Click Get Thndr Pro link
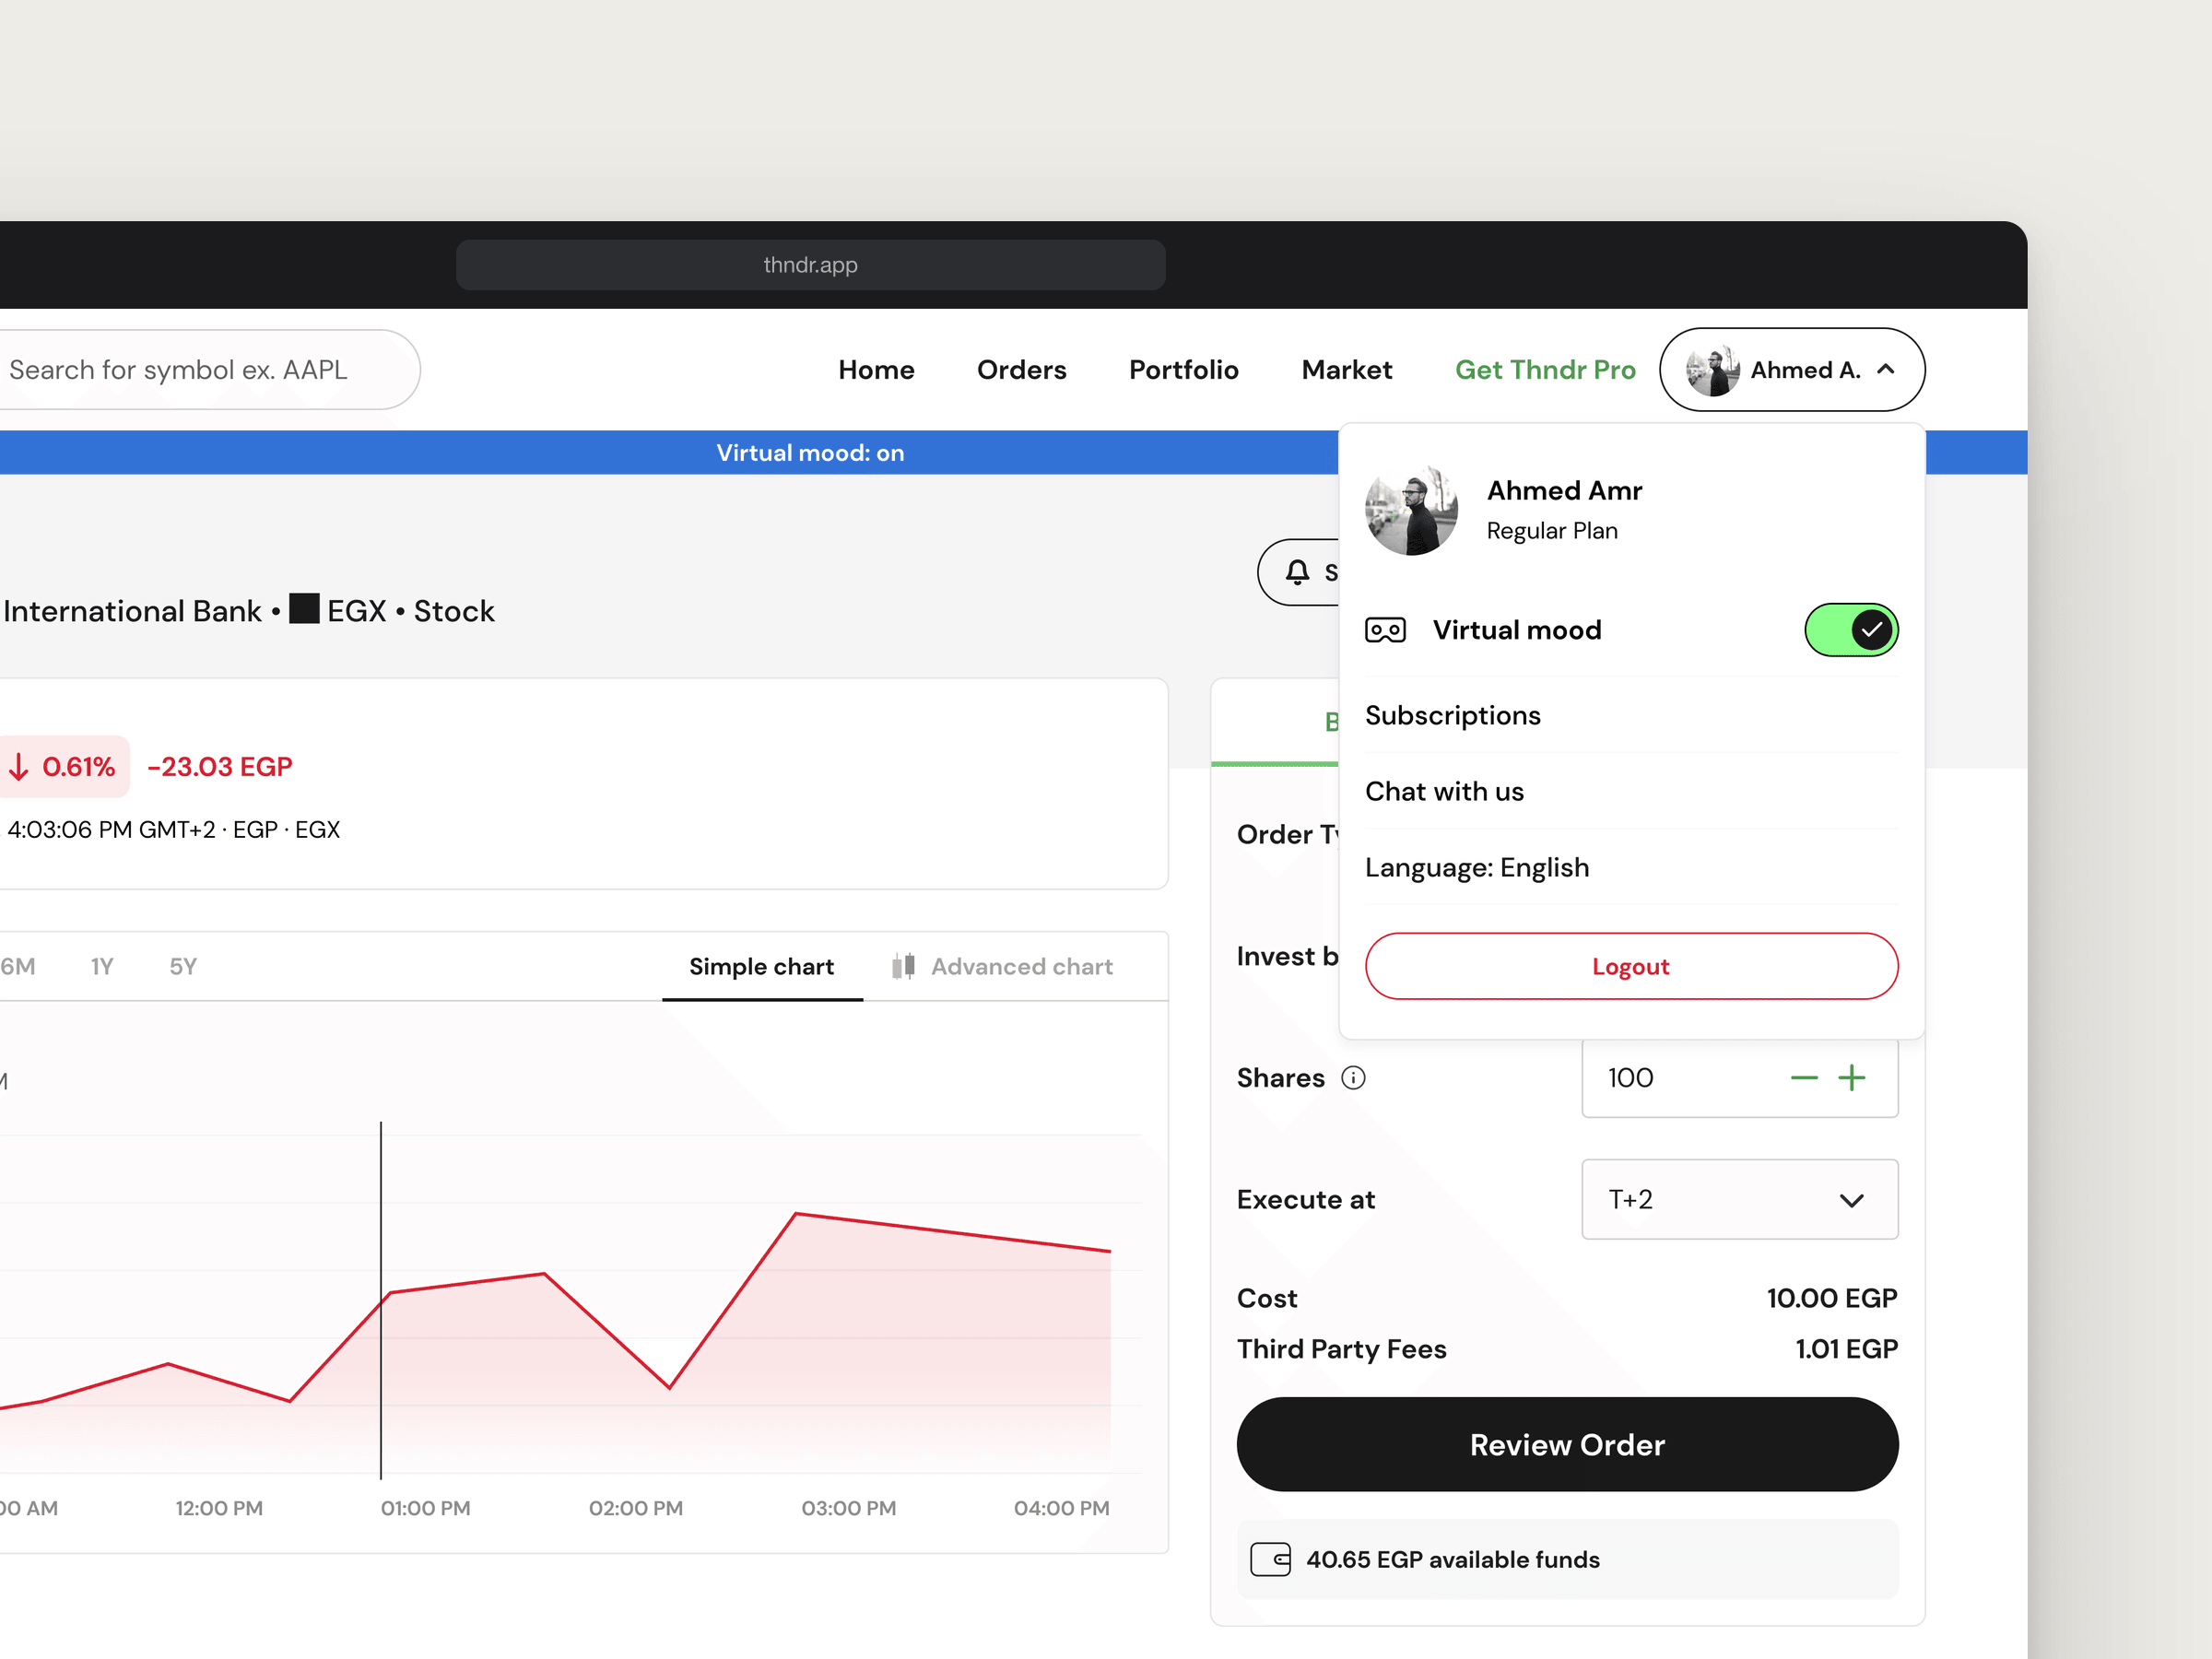 click(x=1544, y=370)
